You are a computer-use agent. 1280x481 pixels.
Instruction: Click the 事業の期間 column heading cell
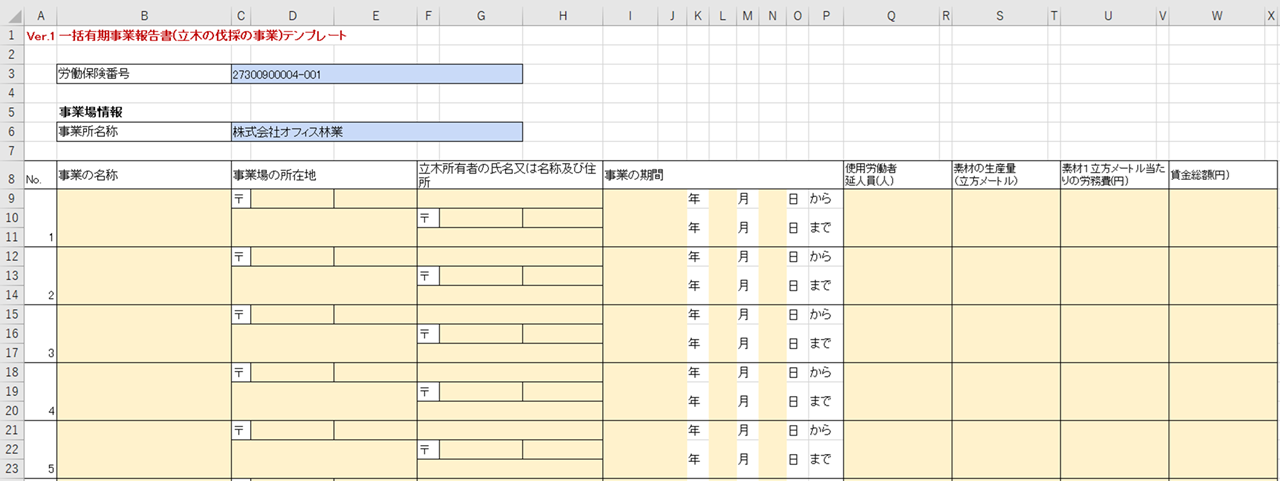click(722, 174)
